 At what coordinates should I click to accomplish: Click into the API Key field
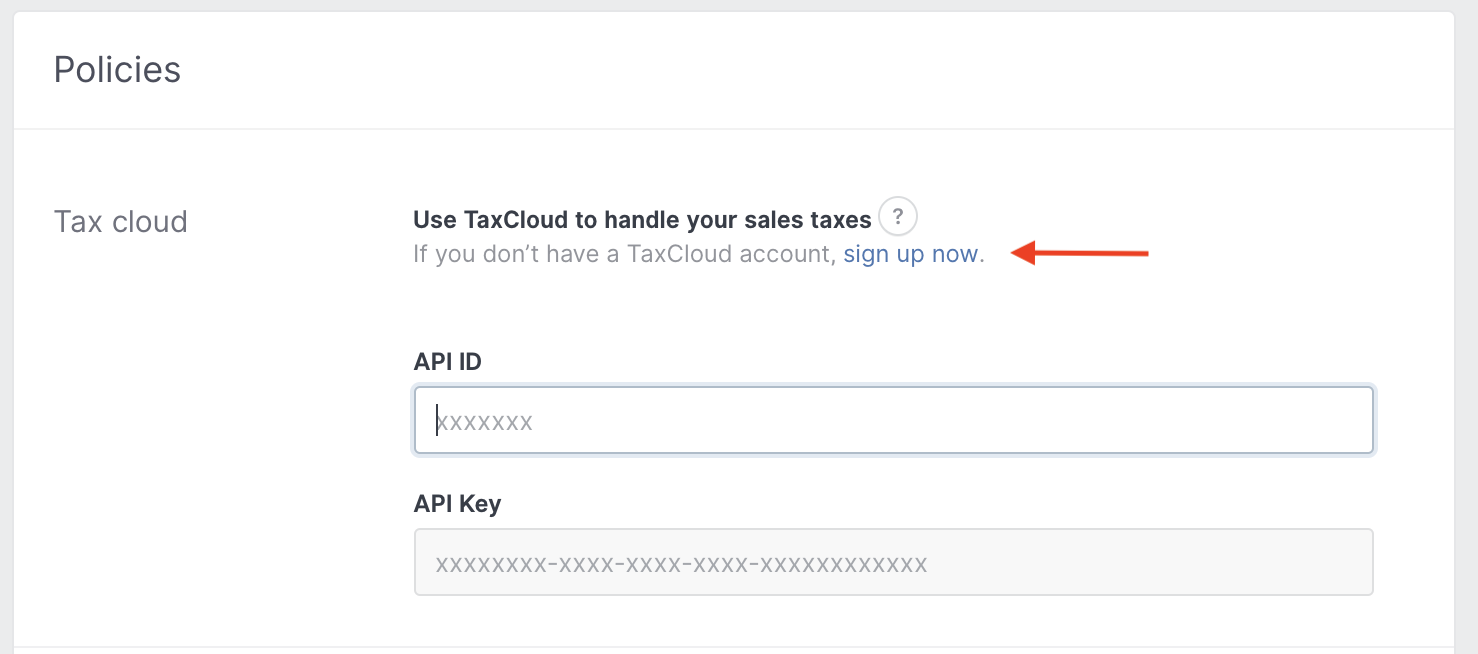pos(893,563)
